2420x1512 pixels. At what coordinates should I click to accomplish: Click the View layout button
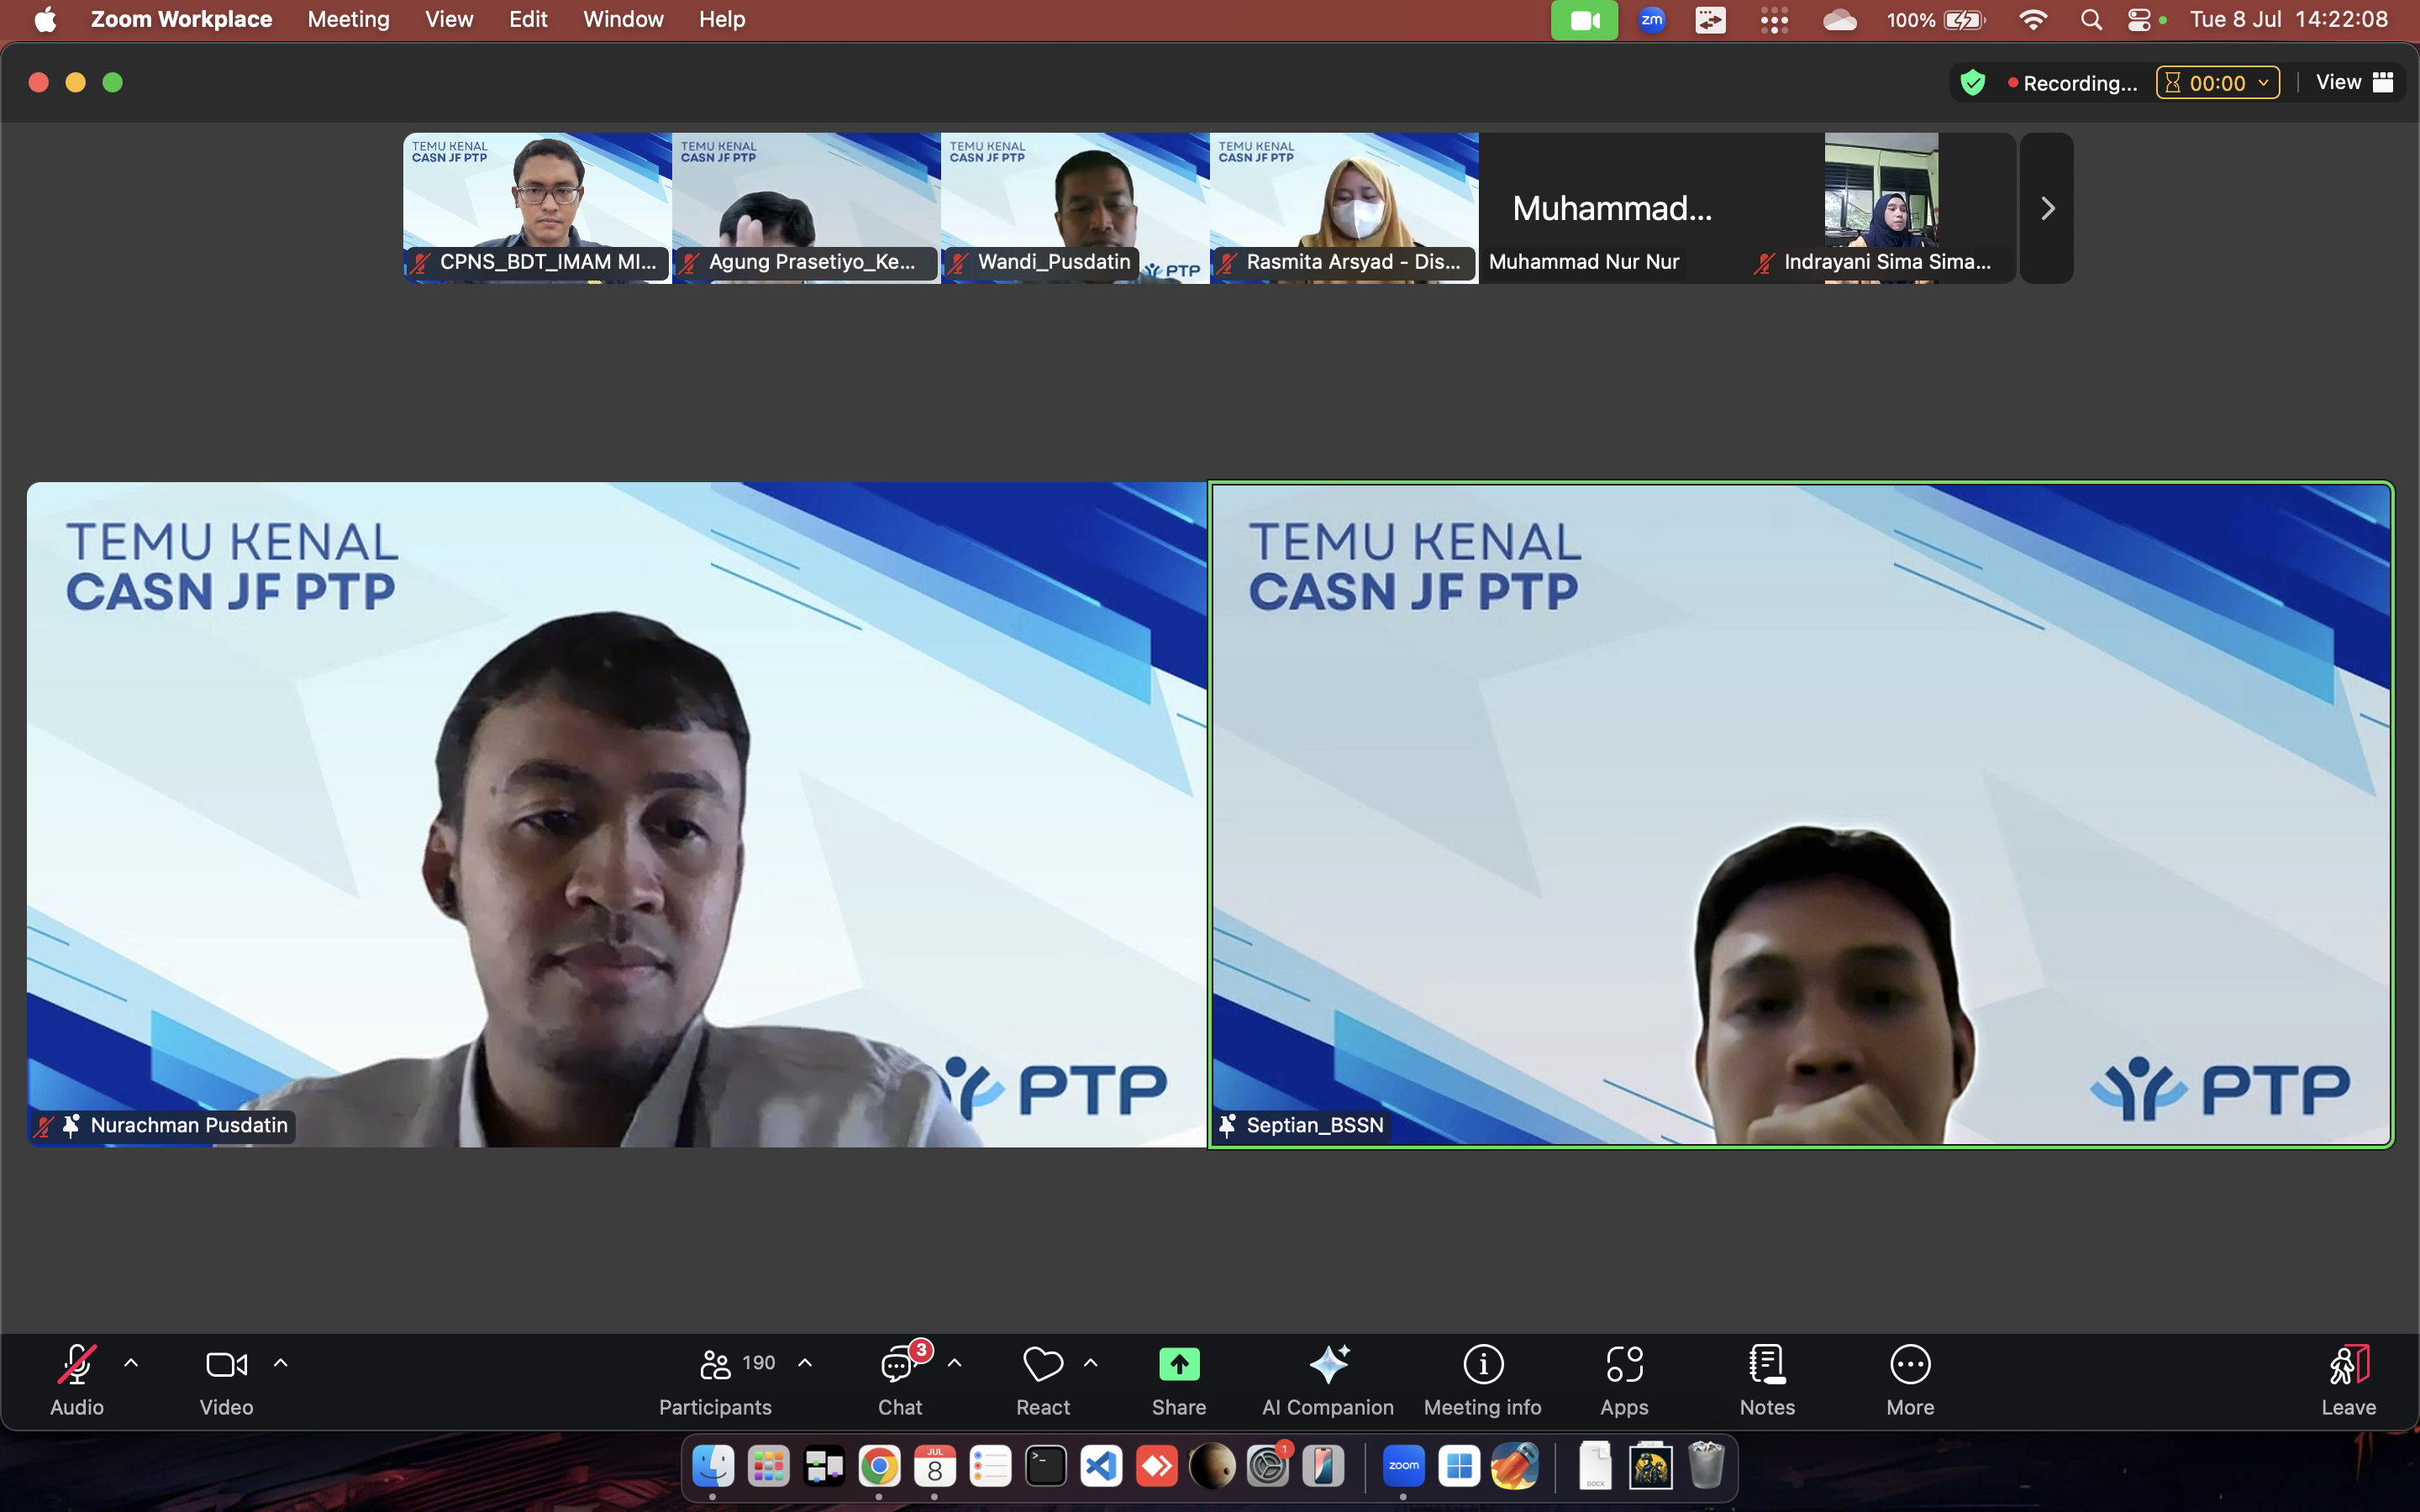tap(2353, 83)
